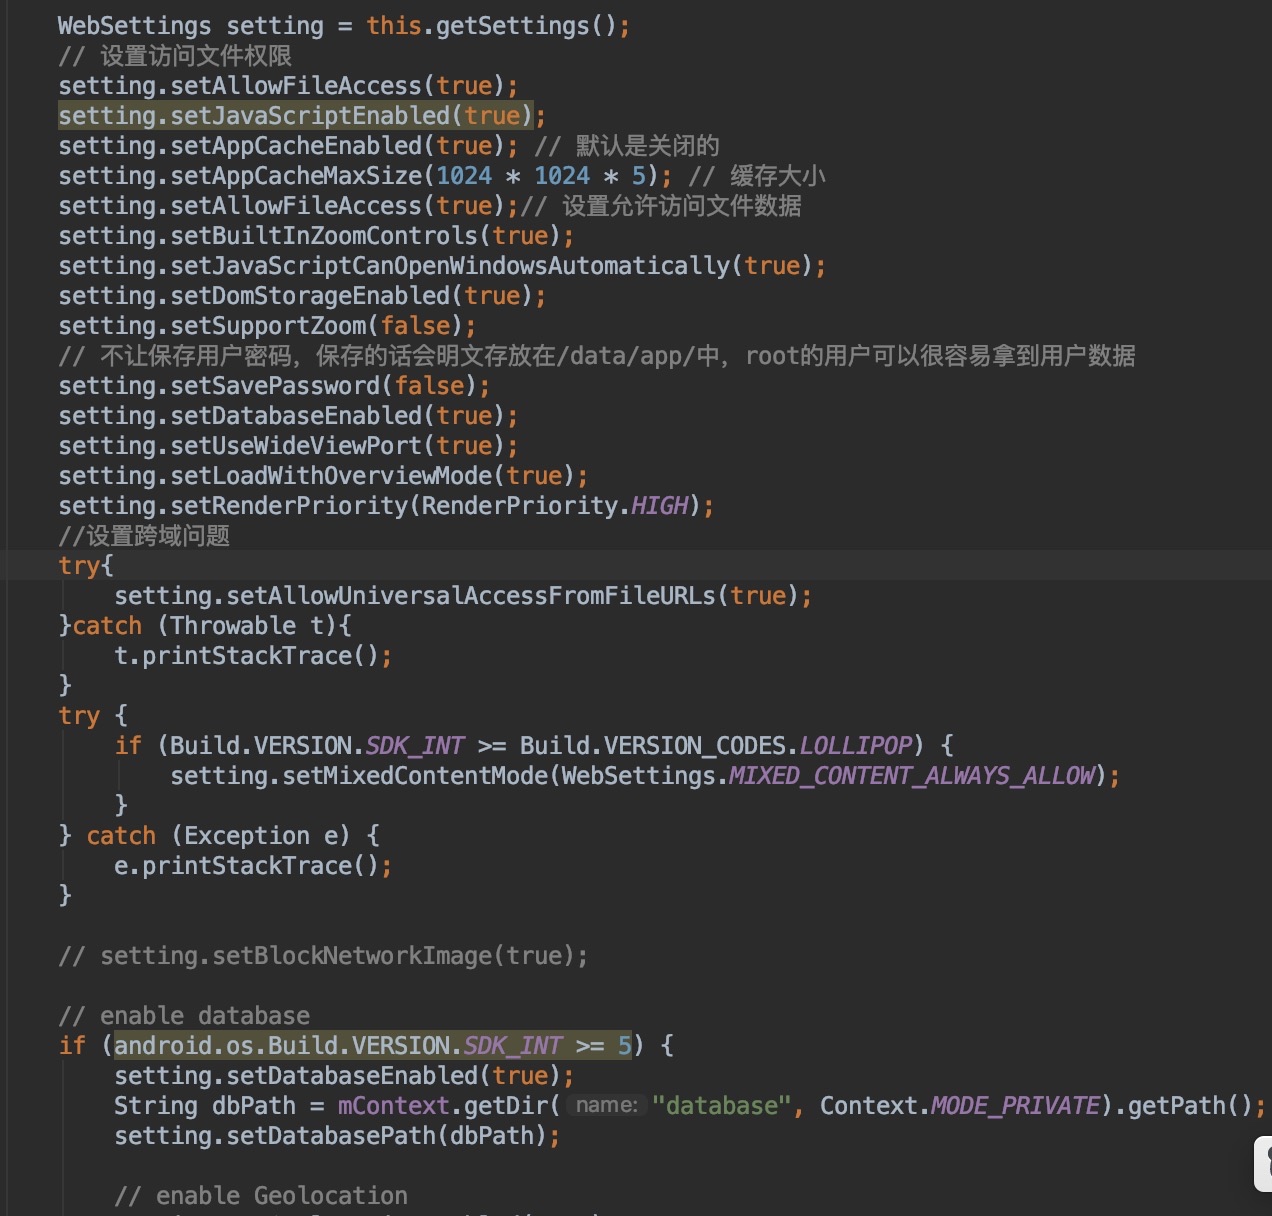Screen dimensions: 1272x1216
Task: Click the comment '// 缓存大小'
Action: click(757, 176)
